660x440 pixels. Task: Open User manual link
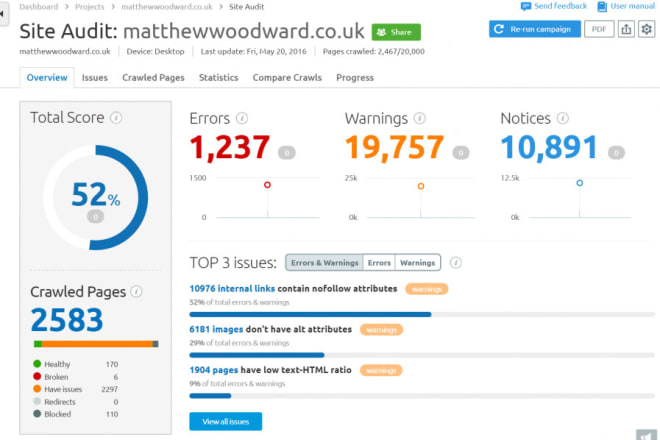point(626,6)
